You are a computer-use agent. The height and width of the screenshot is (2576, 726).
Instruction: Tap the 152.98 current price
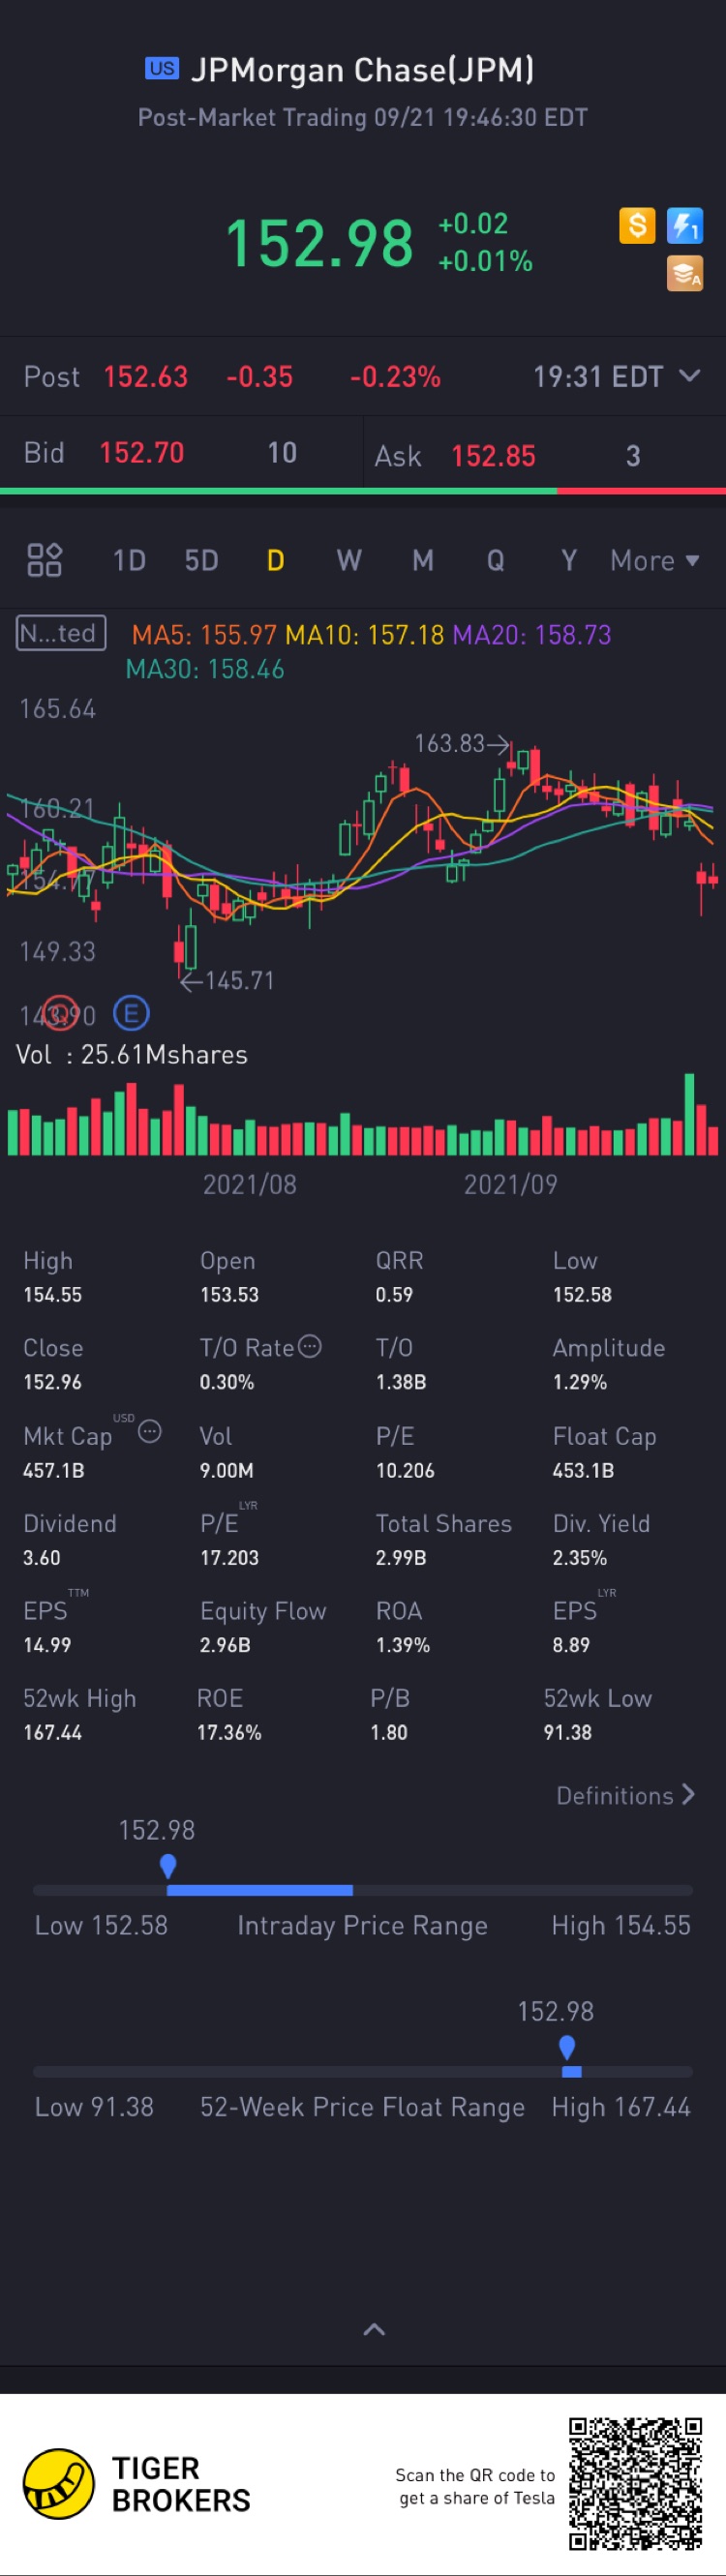pyautogui.click(x=319, y=243)
